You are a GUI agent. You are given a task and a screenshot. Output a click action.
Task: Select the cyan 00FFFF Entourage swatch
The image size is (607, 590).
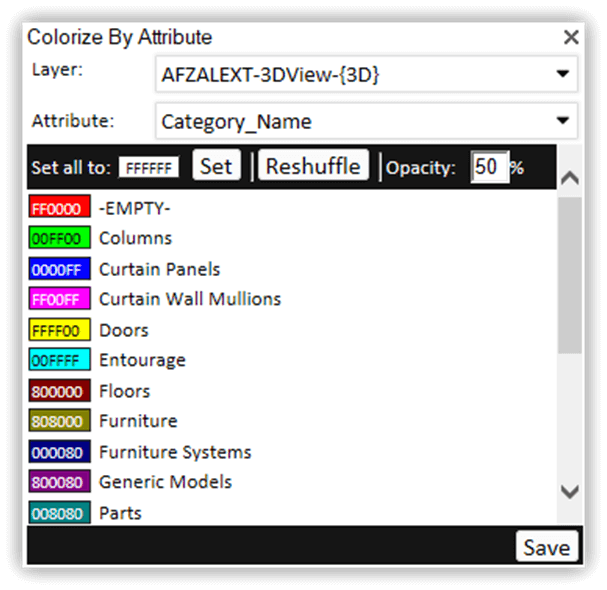click(60, 360)
